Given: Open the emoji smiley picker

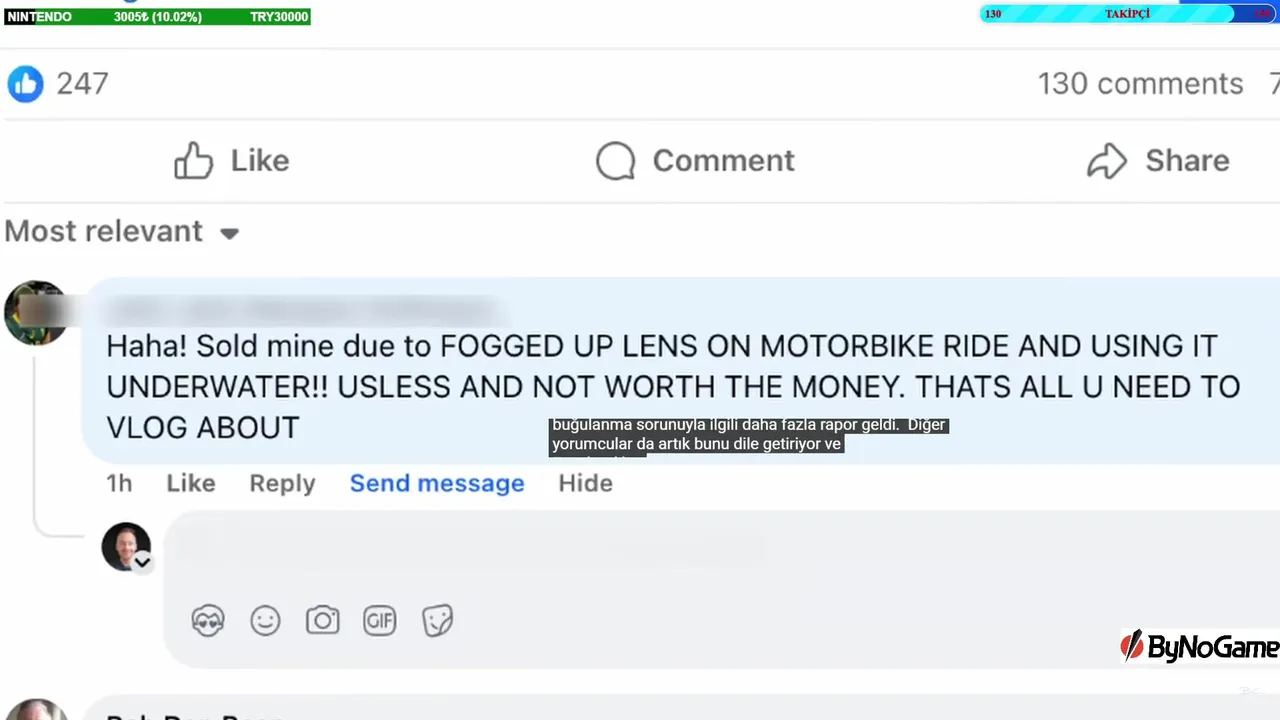Looking at the screenshot, I should point(265,621).
